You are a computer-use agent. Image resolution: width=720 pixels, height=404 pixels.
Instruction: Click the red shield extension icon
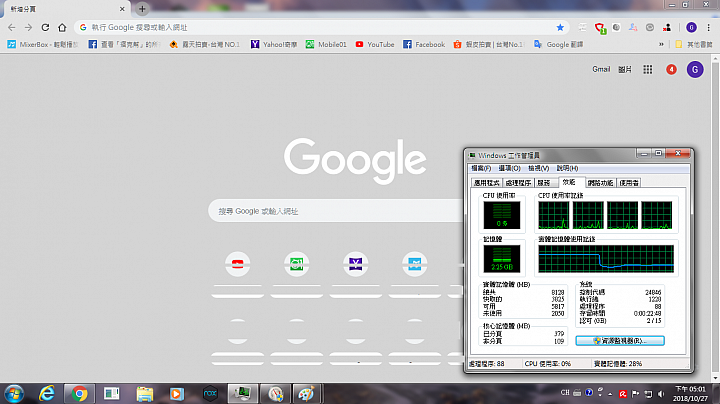pyautogui.click(x=600, y=28)
